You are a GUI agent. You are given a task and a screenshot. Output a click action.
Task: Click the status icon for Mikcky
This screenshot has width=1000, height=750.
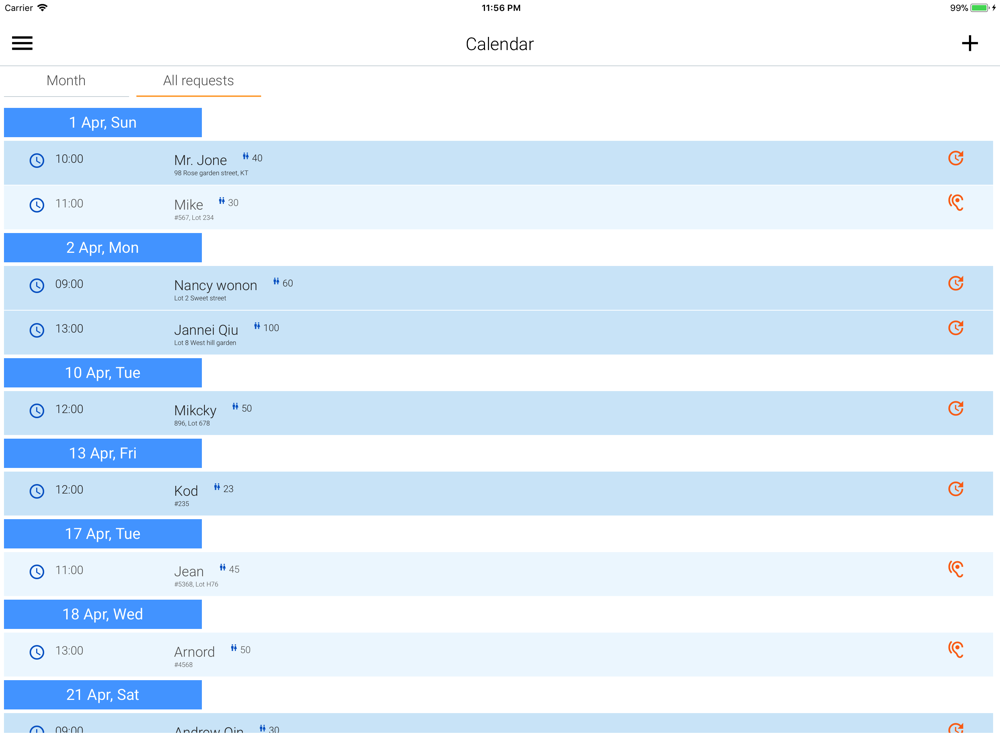(x=955, y=408)
